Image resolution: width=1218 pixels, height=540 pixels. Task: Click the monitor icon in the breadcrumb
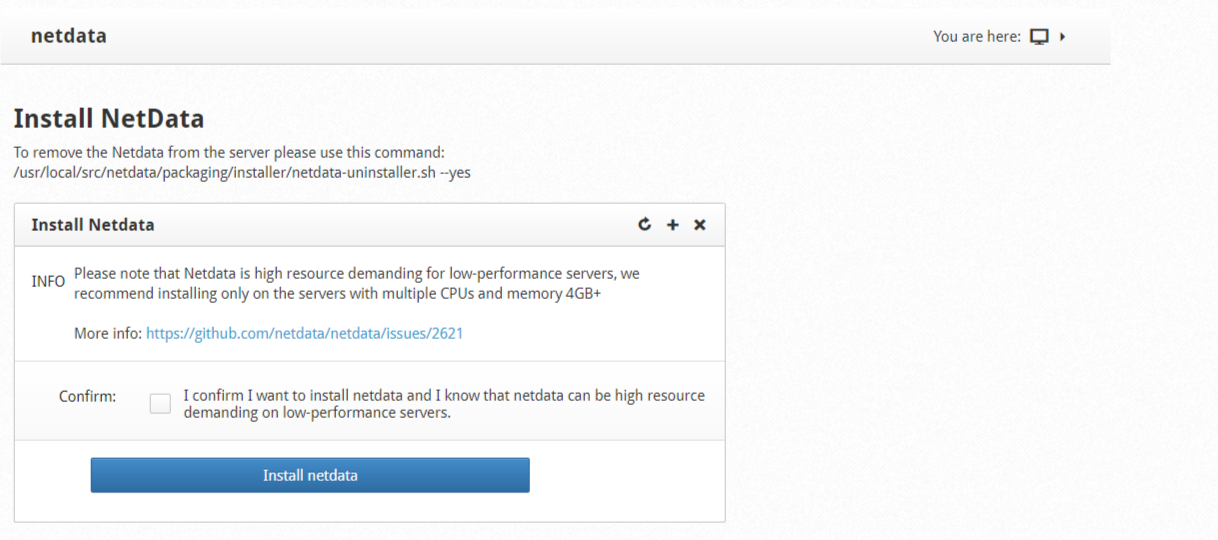(x=1039, y=37)
